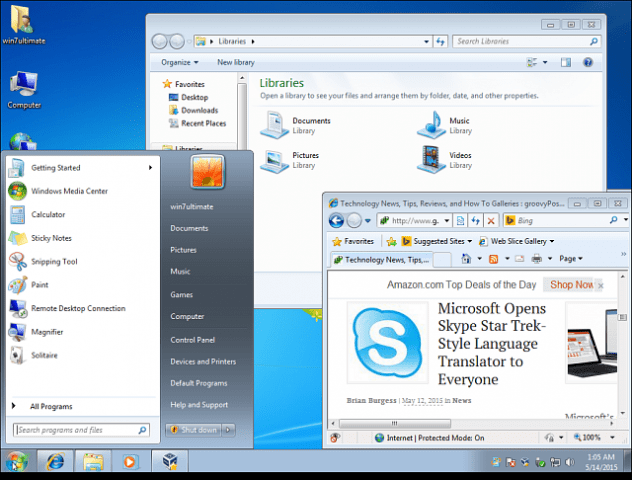The image size is (632, 480).
Task: Open shut down options arrow
Action: click(228, 430)
